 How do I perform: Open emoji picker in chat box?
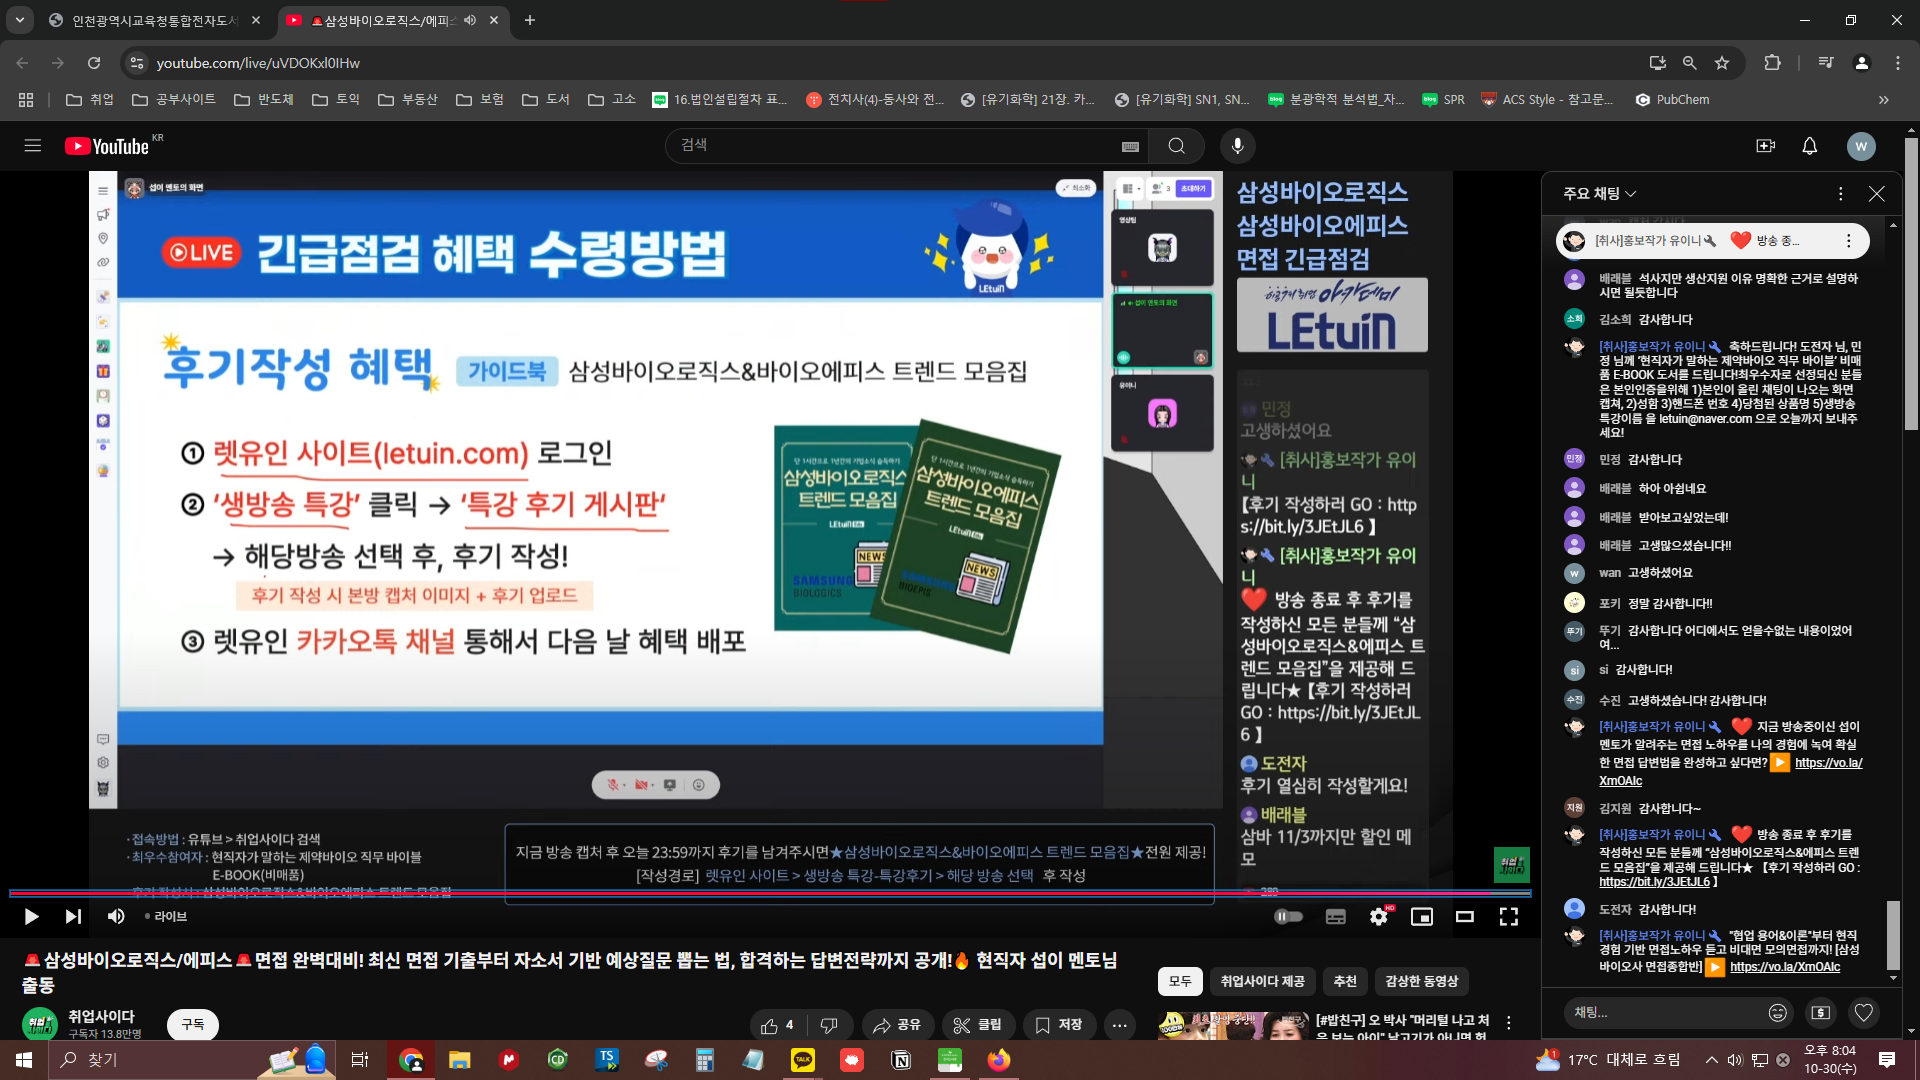pos(1777,1013)
